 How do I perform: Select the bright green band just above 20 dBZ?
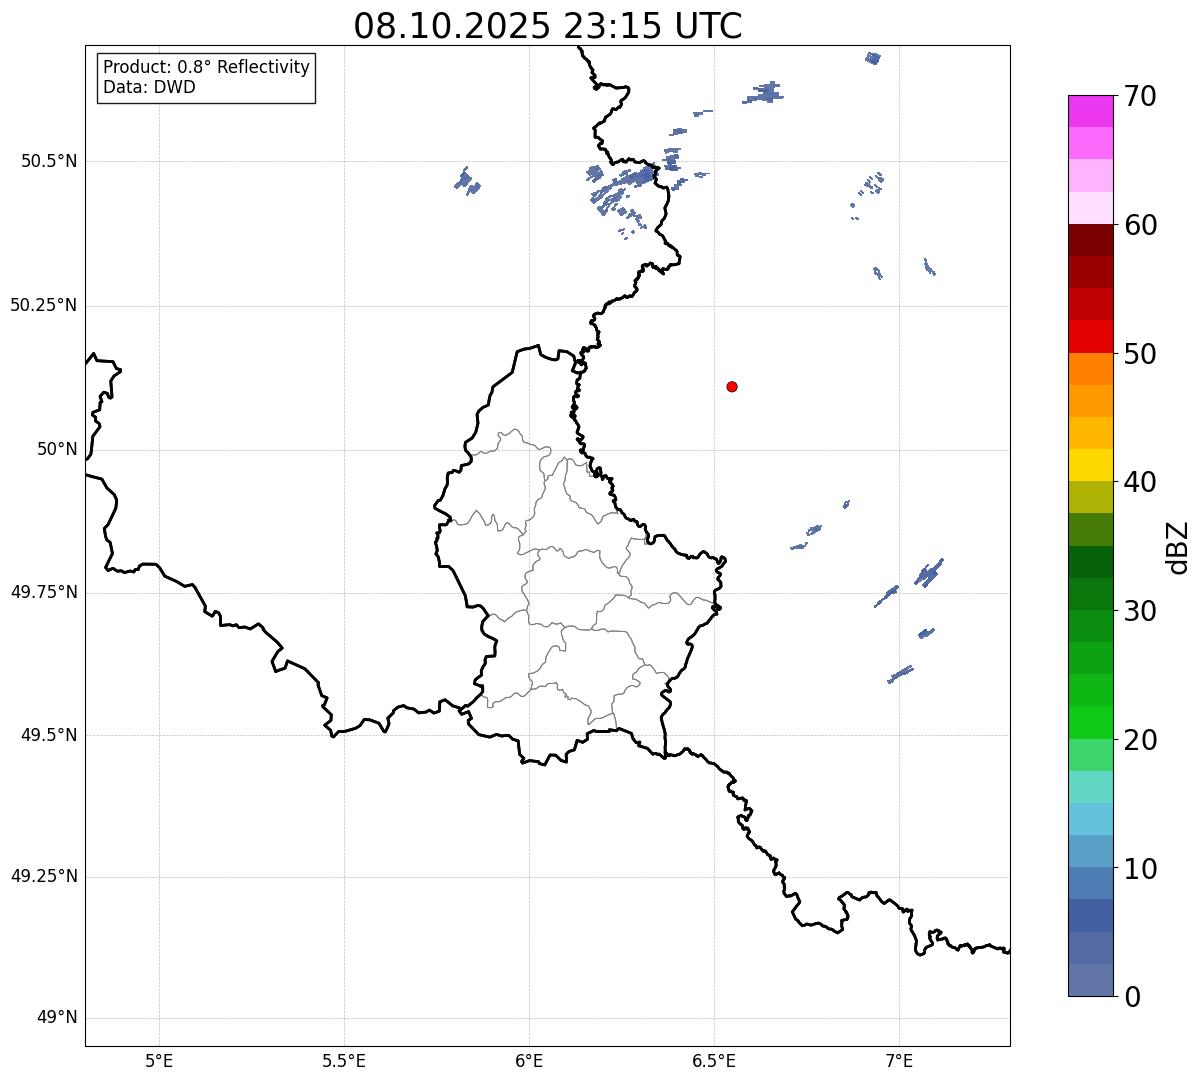coord(1091,722)
